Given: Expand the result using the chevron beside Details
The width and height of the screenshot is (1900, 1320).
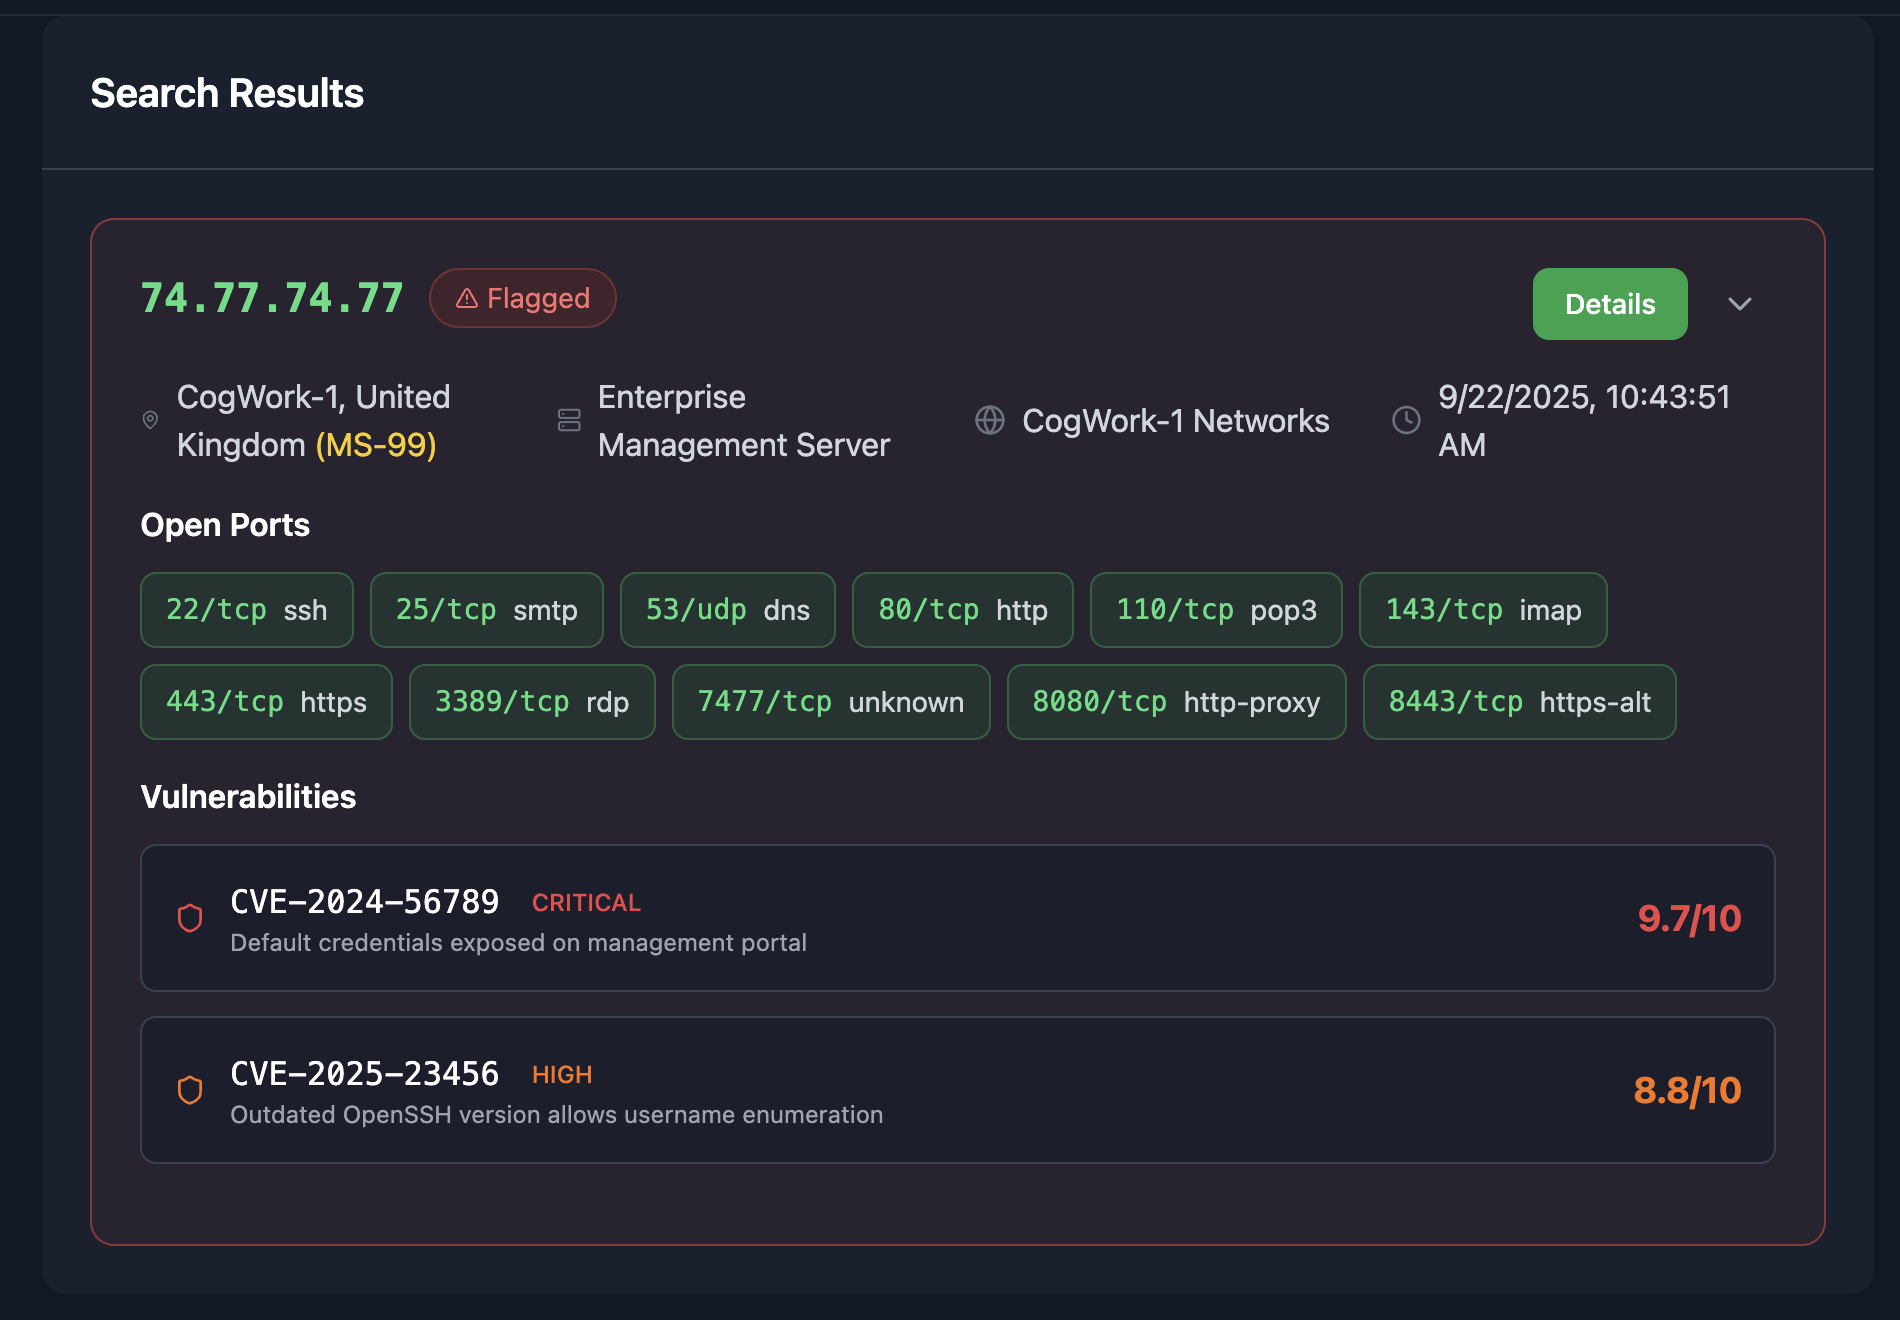Looking at the screenshot, I should coord(1740,304).
